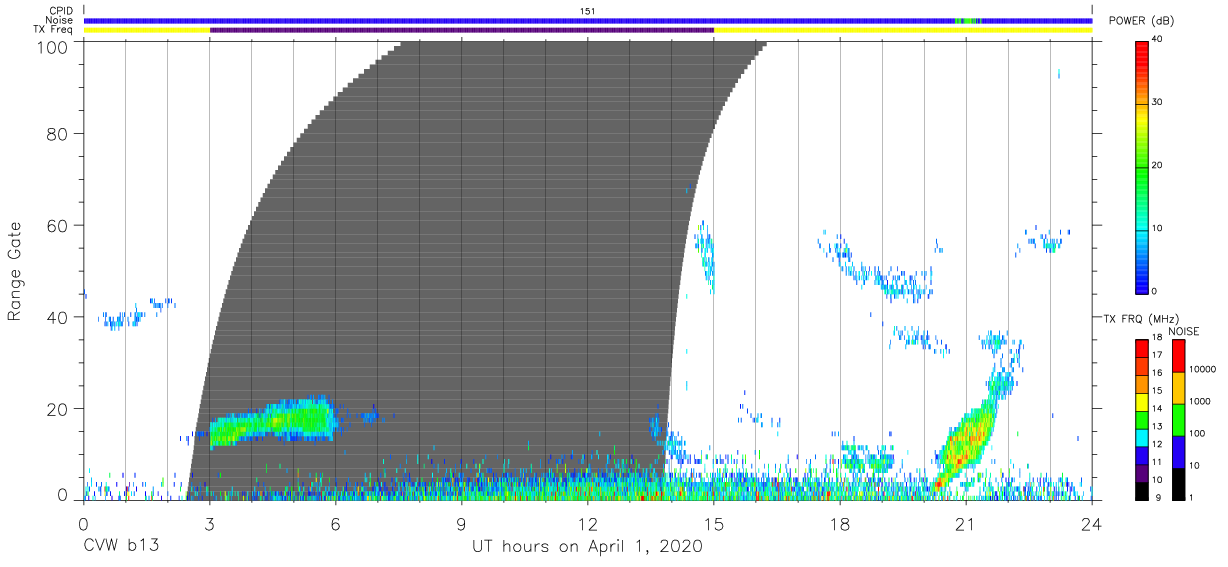The height and width of the screenshot is (567, 1228).
Task: Click the red top of the power colorbar
Action: [1142, 50]
